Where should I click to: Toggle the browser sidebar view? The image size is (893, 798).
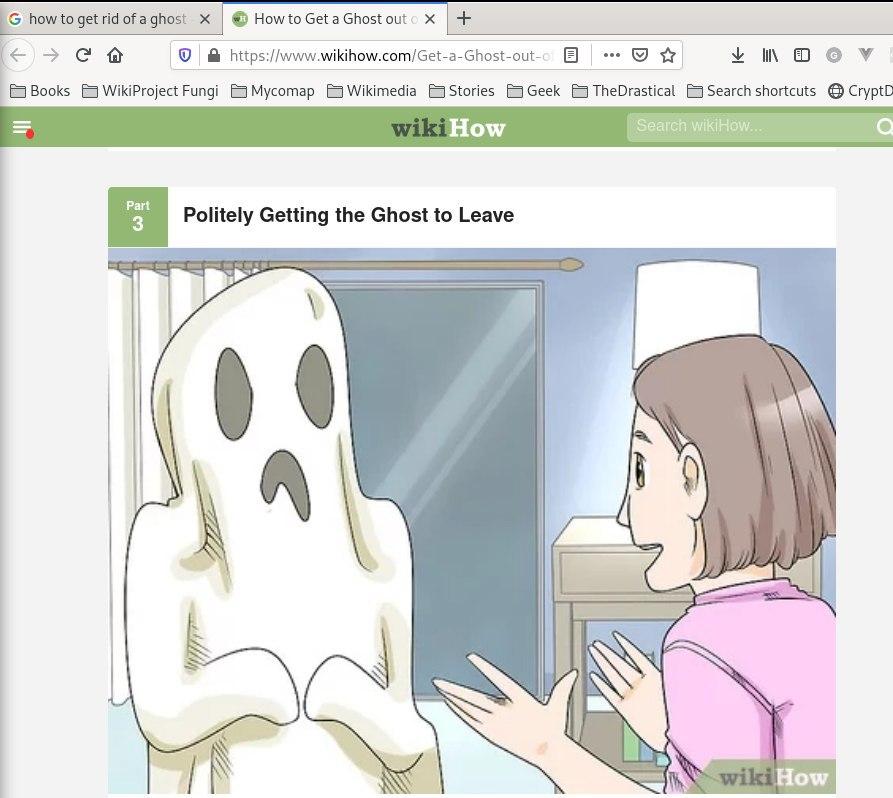801,55
